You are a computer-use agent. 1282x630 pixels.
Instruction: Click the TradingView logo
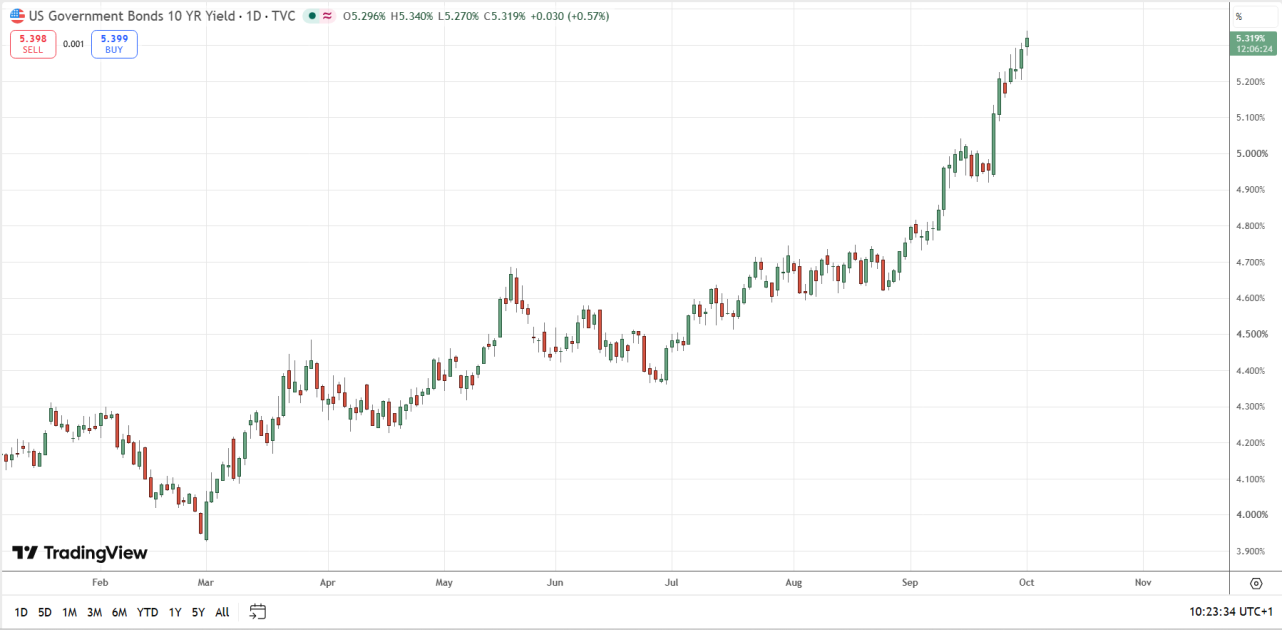(x=80, y=553)
